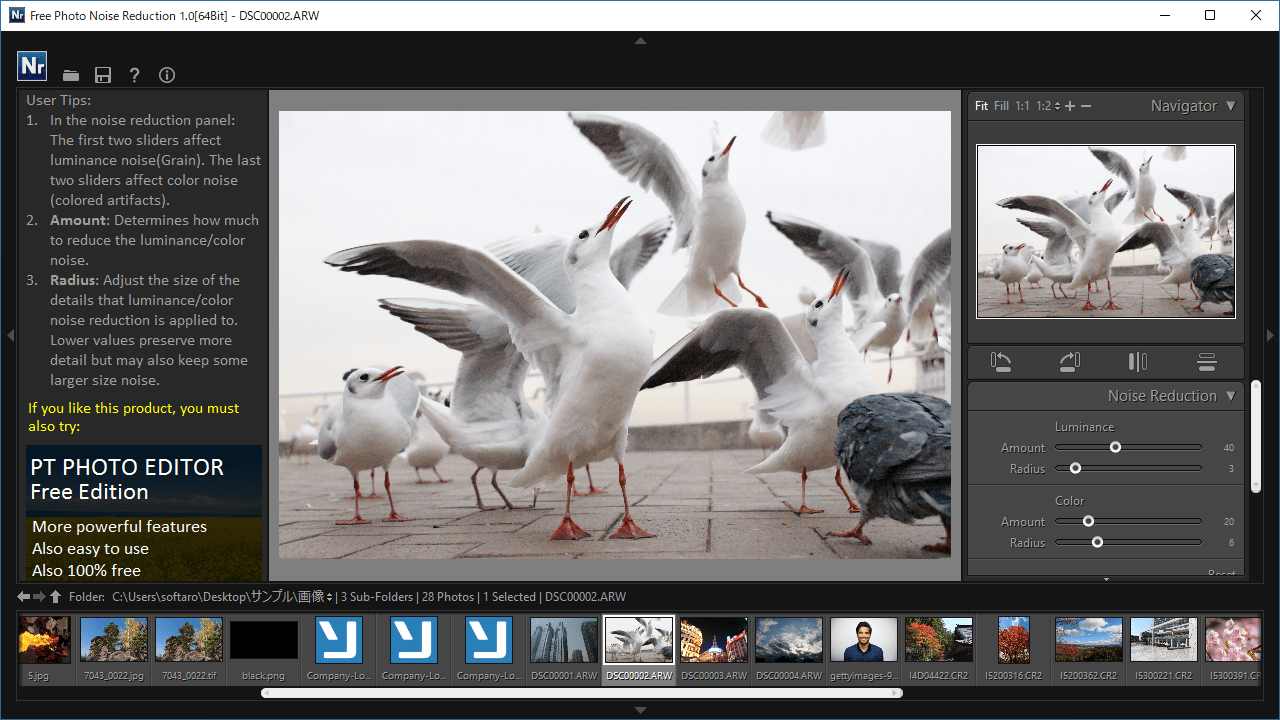Screen dimensions: 1280x720
Task: Expand the panel below with small down arrow
Action: 1106,579
